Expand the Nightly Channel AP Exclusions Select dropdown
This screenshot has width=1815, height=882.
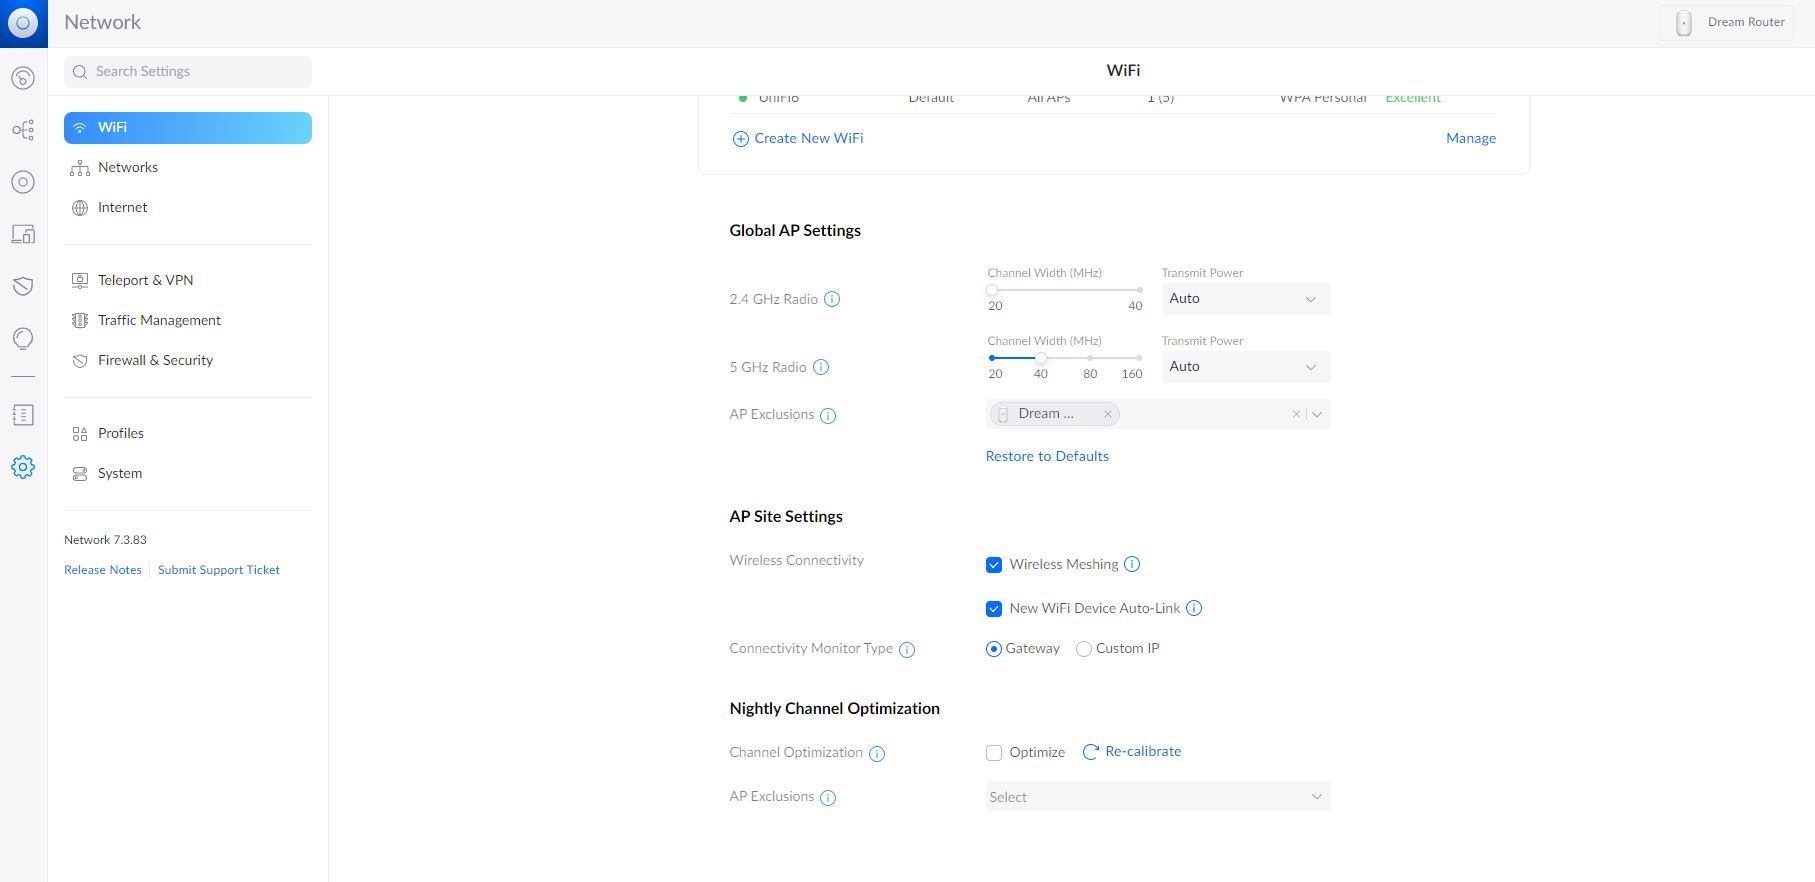[x=1157, y=797]
